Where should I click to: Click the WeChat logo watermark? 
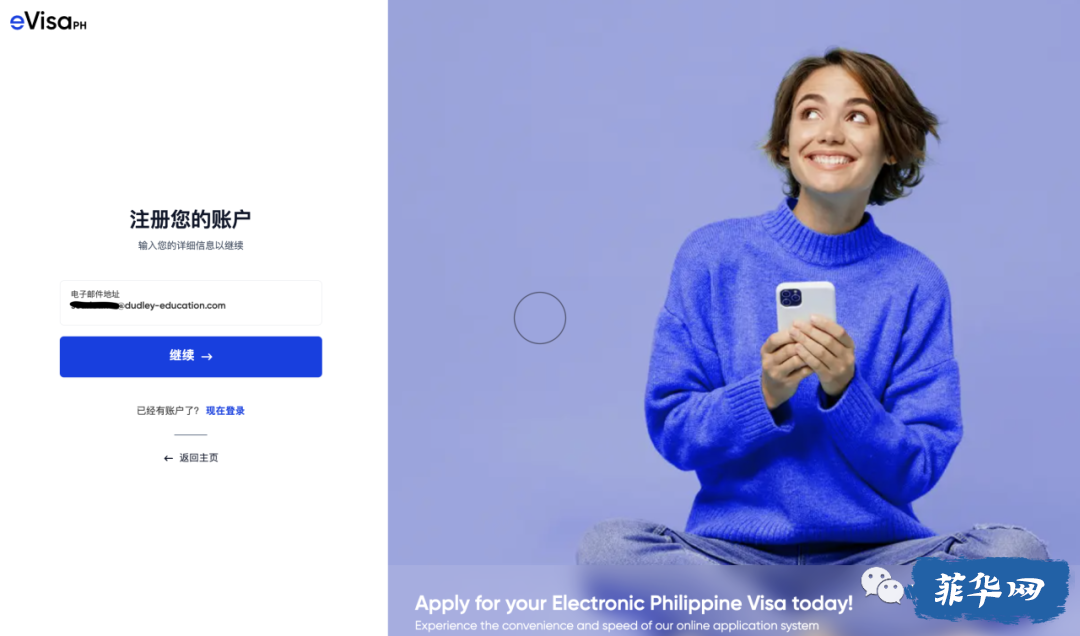[882, 586]
